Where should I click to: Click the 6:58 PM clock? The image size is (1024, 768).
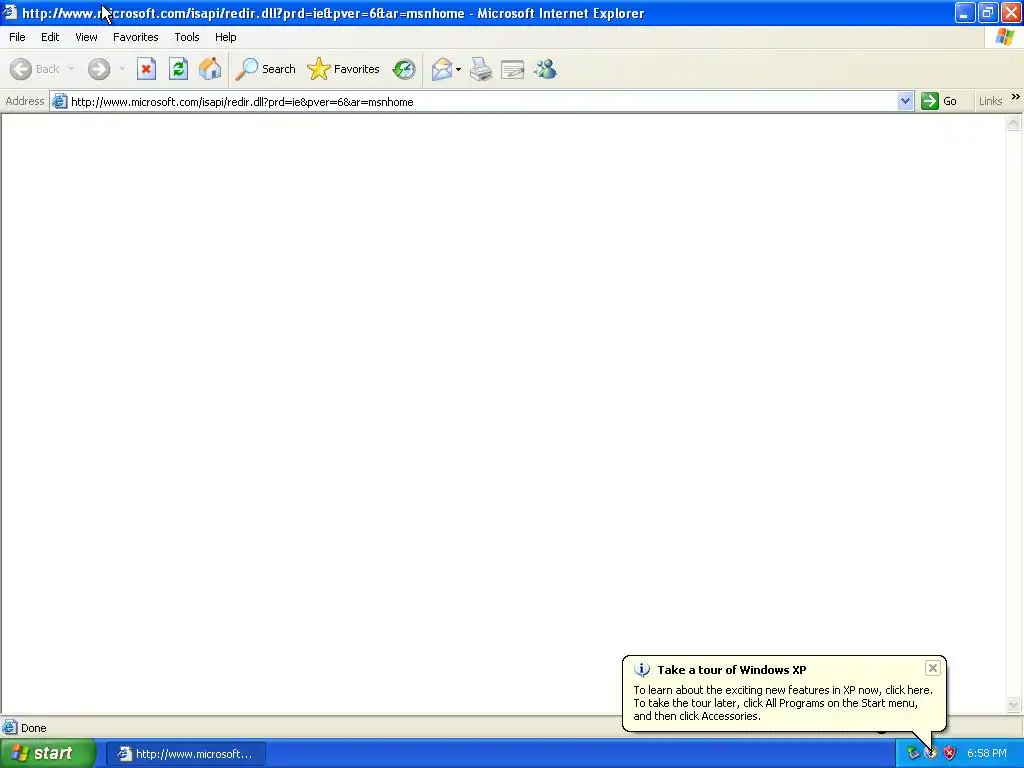pos(987,753)
